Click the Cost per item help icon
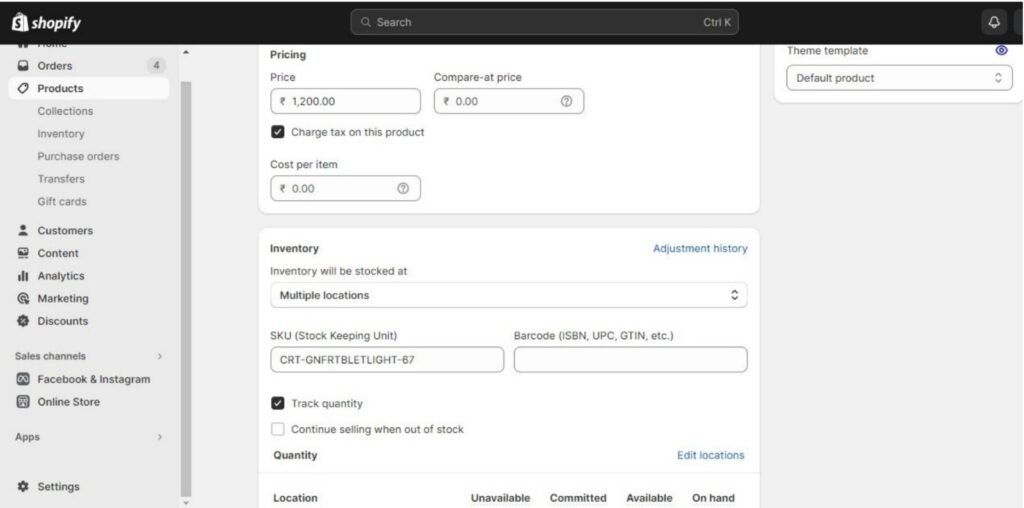The height and width of the screenshot is (508, 1024). coord(403,188)
